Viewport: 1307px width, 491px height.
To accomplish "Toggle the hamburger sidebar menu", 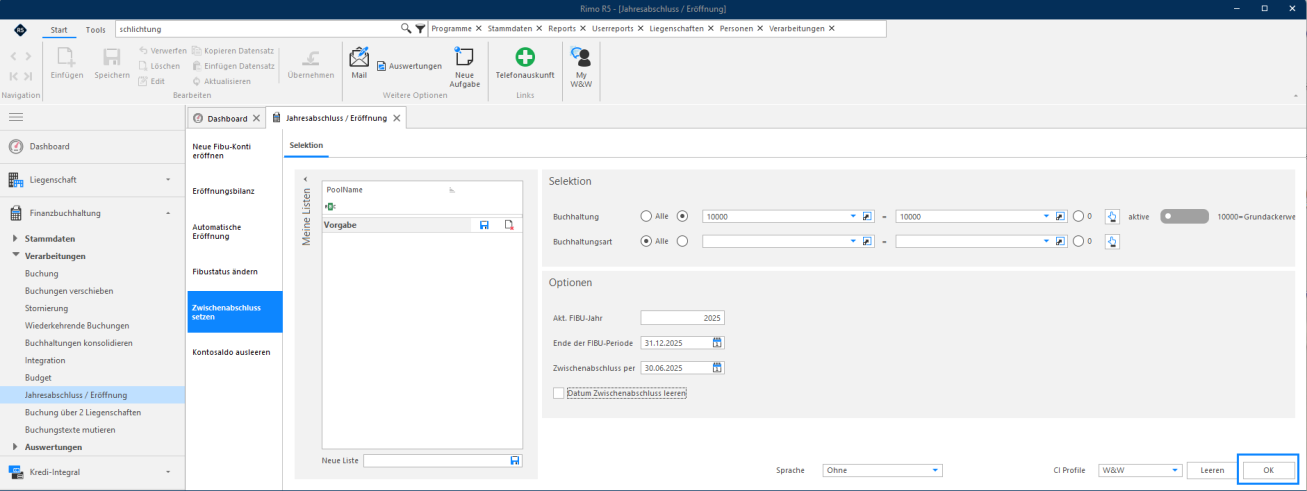I will pyautogui.click(x=16, y=118).
